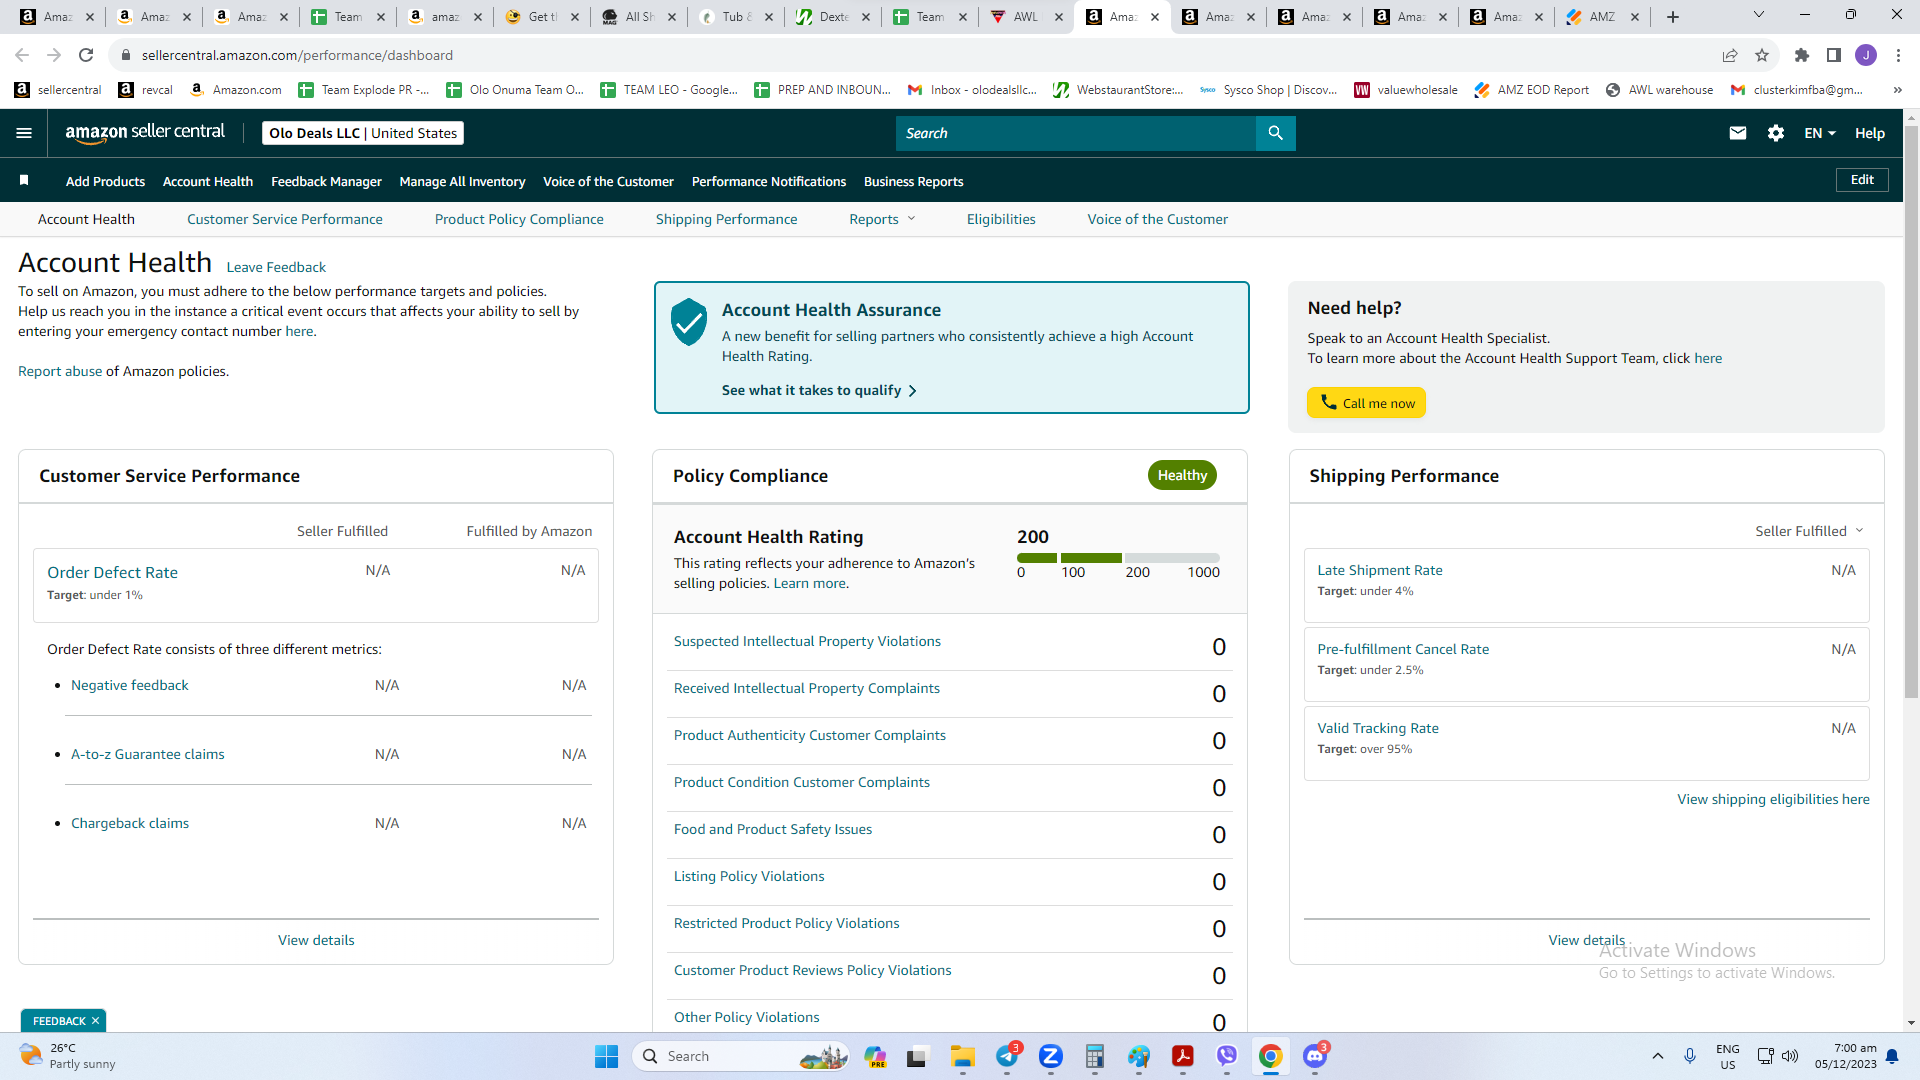Click the weather widget in the taskbar
Screen dimensions: 1920x1080
click(68, 1056)
